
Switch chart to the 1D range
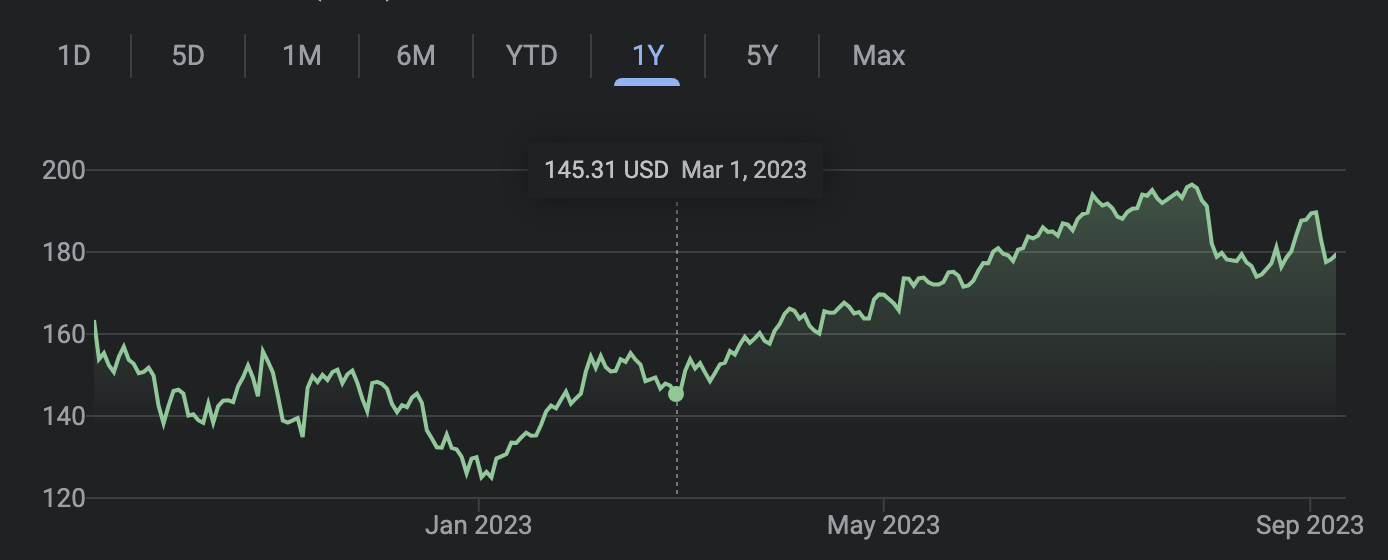tap(75, 55)
